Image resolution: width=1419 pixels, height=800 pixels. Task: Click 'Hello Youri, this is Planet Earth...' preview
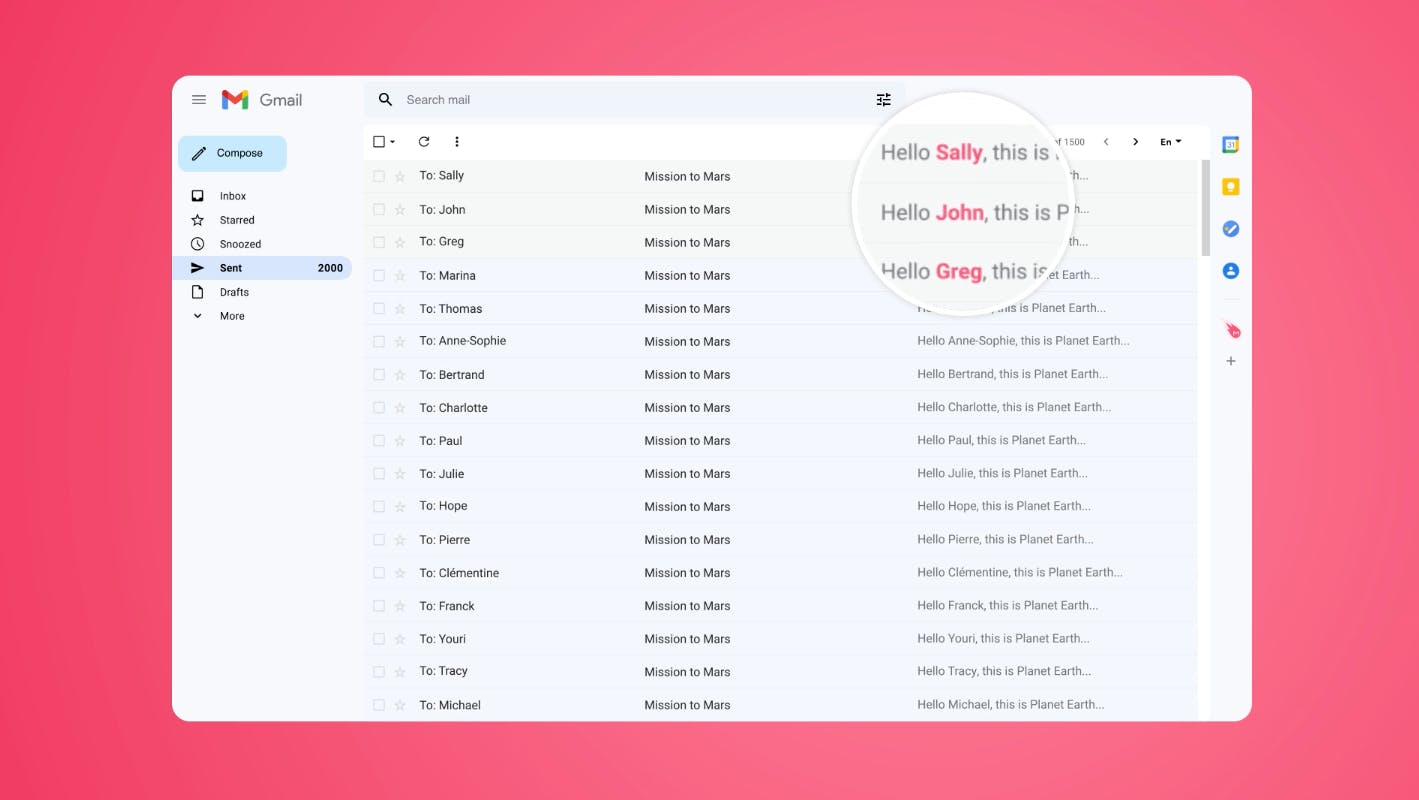click(x=1003, y=638)
